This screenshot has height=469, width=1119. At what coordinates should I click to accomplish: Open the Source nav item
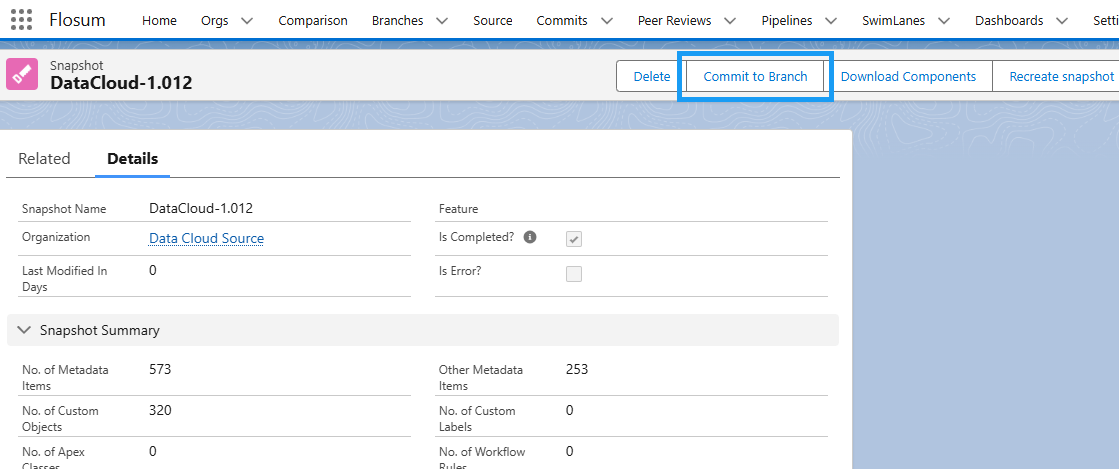[492, 21]
